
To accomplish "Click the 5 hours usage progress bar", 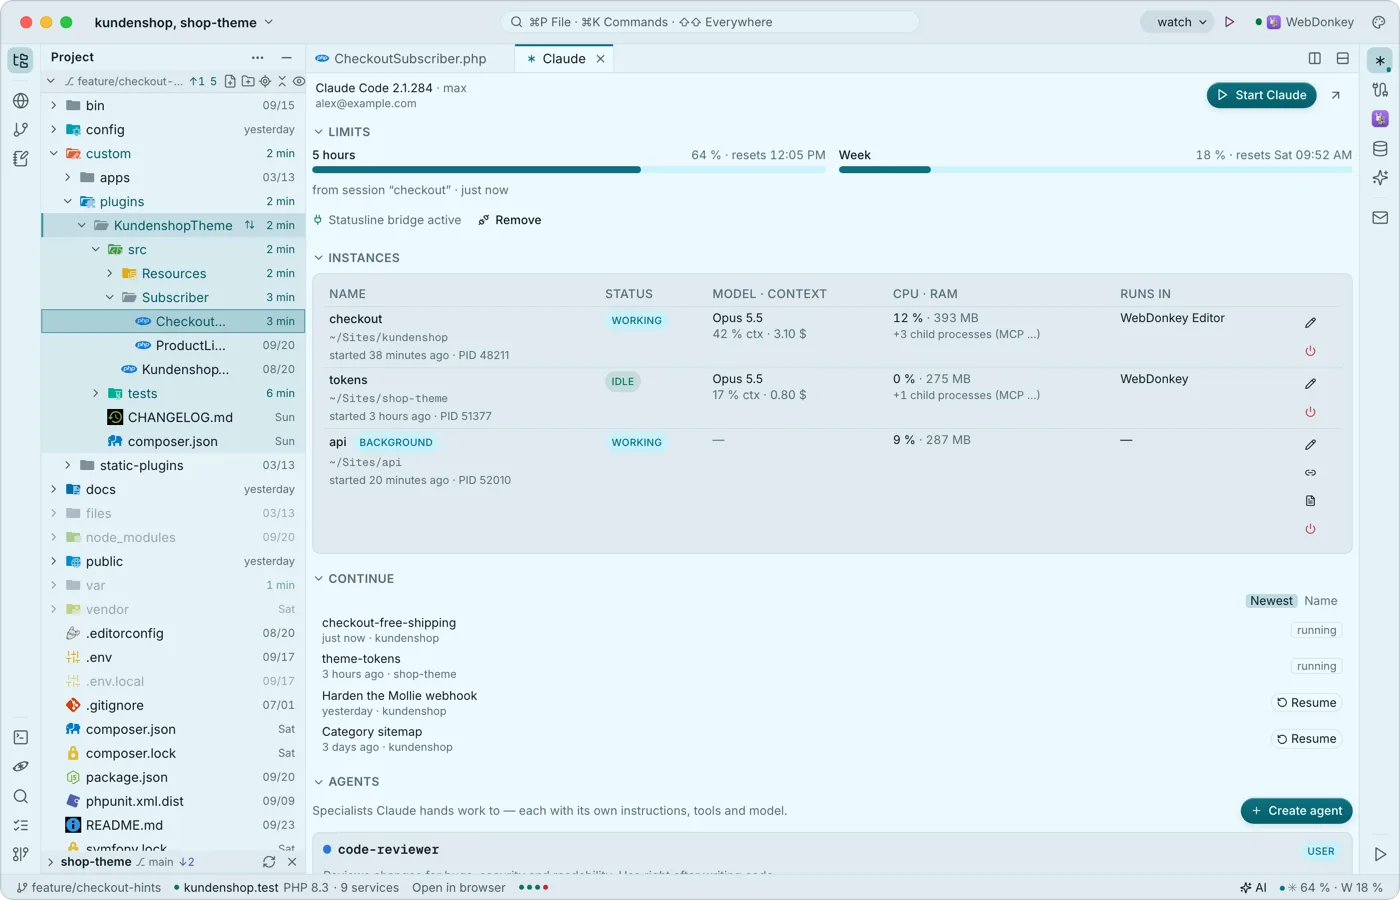I will pyautogui.click(x=569, y=170).
